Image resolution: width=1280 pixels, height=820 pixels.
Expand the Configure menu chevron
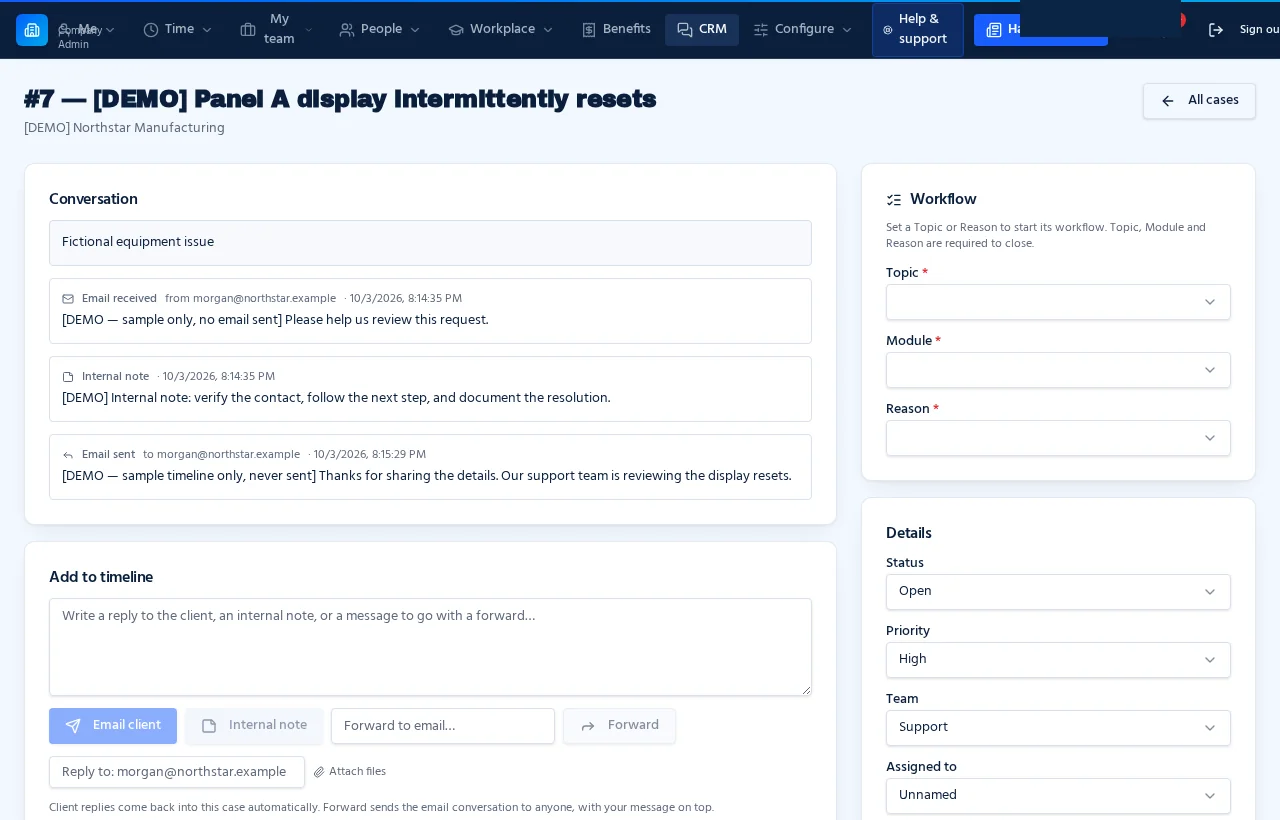click(848, 30)
